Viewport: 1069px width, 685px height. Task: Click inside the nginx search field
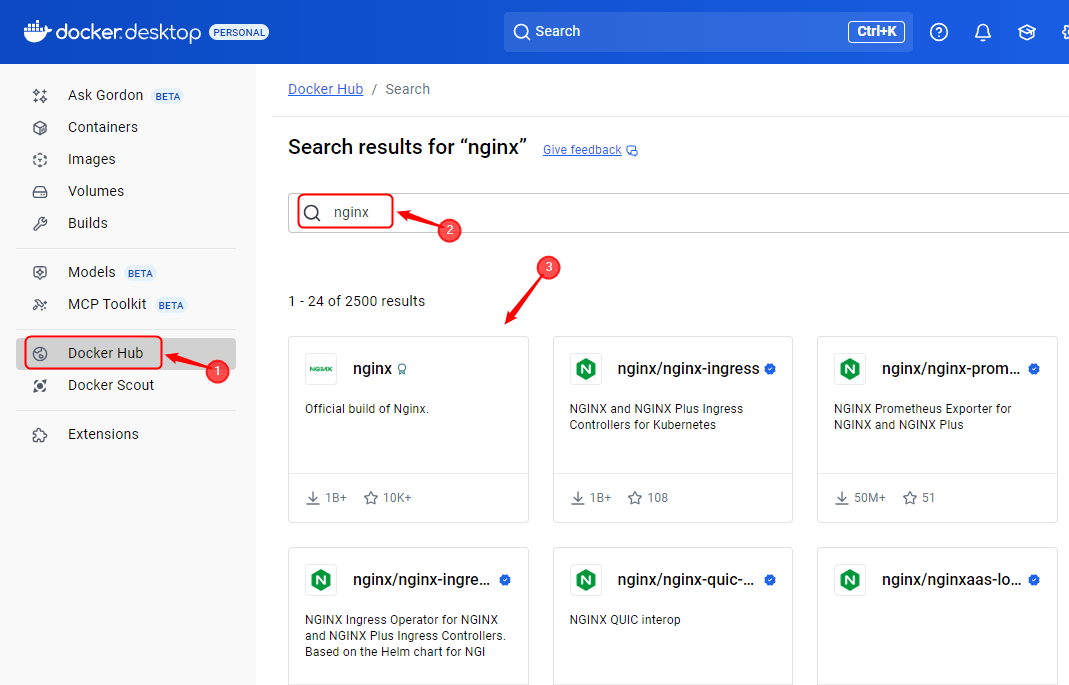(x=350, y=211)
